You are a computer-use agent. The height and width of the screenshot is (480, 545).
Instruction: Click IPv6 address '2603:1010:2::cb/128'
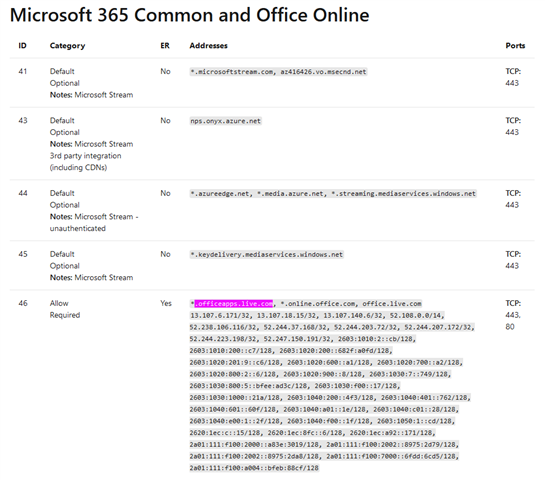376,339
